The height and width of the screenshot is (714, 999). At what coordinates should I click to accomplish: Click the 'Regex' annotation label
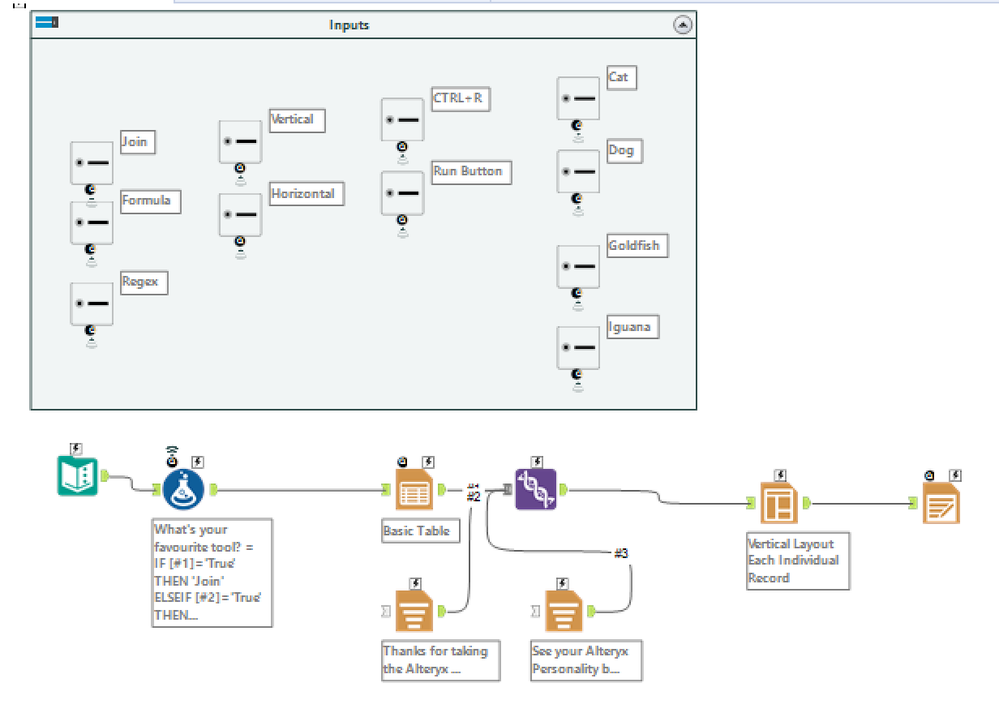(144, 282)
